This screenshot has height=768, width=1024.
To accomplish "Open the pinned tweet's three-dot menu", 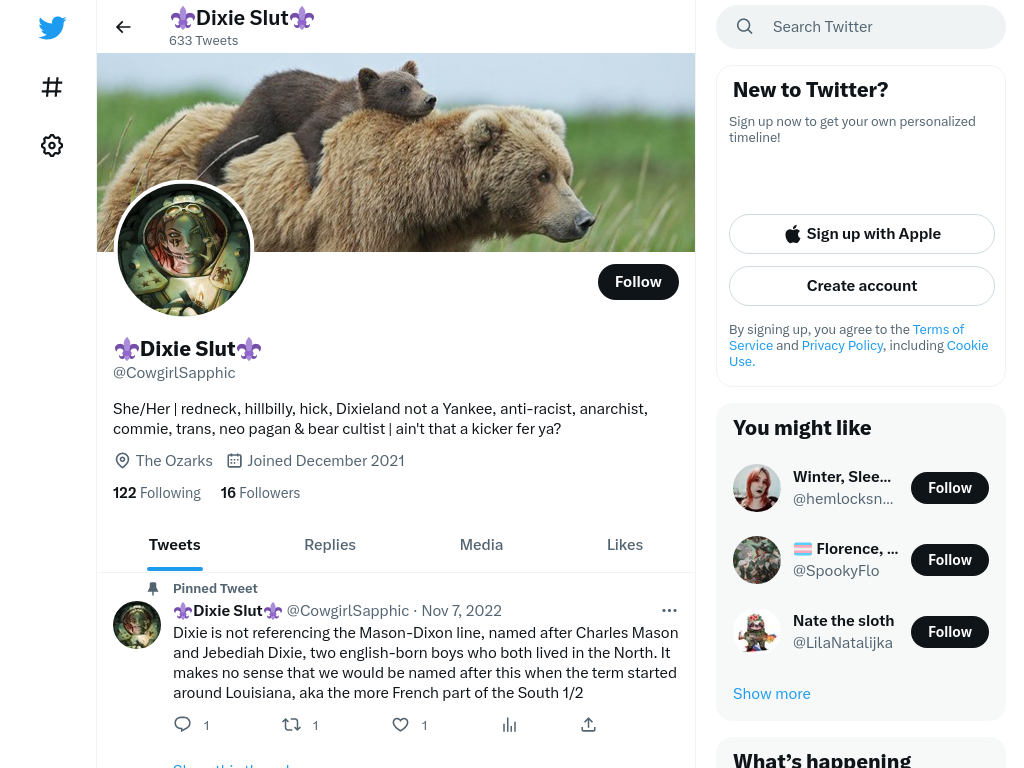I will pyautogui.click(x=669, y=611).
